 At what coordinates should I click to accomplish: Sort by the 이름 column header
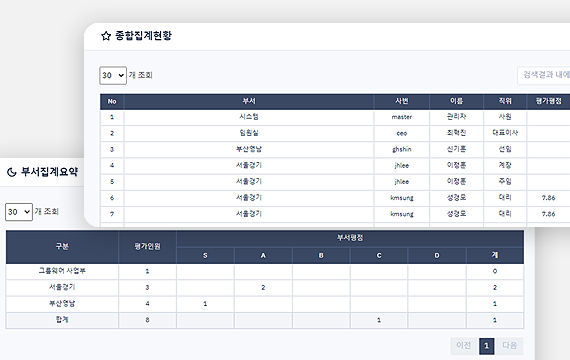pos(457,101)
